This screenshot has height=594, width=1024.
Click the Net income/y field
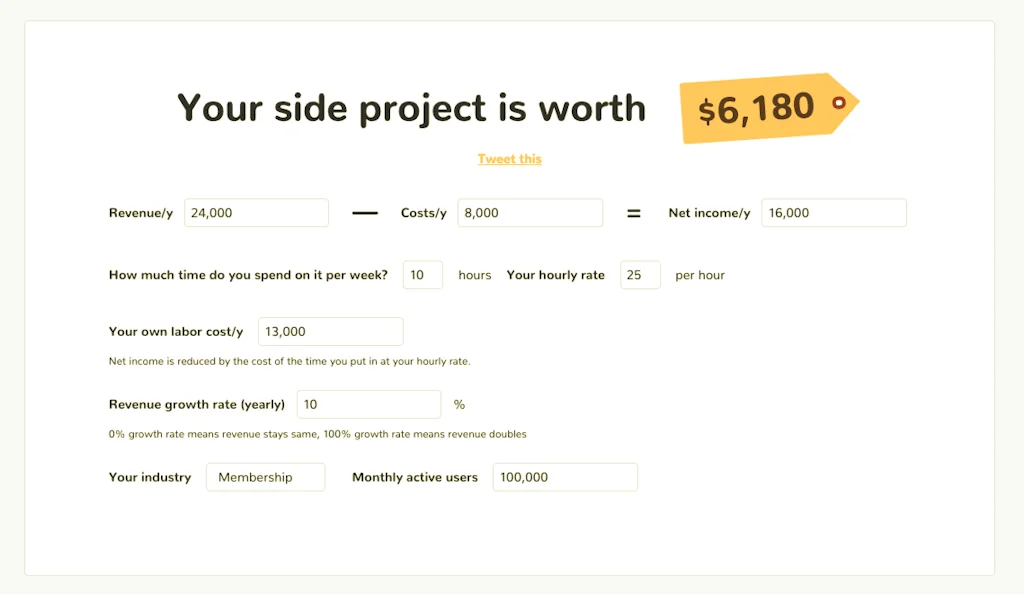pos(833,212)
